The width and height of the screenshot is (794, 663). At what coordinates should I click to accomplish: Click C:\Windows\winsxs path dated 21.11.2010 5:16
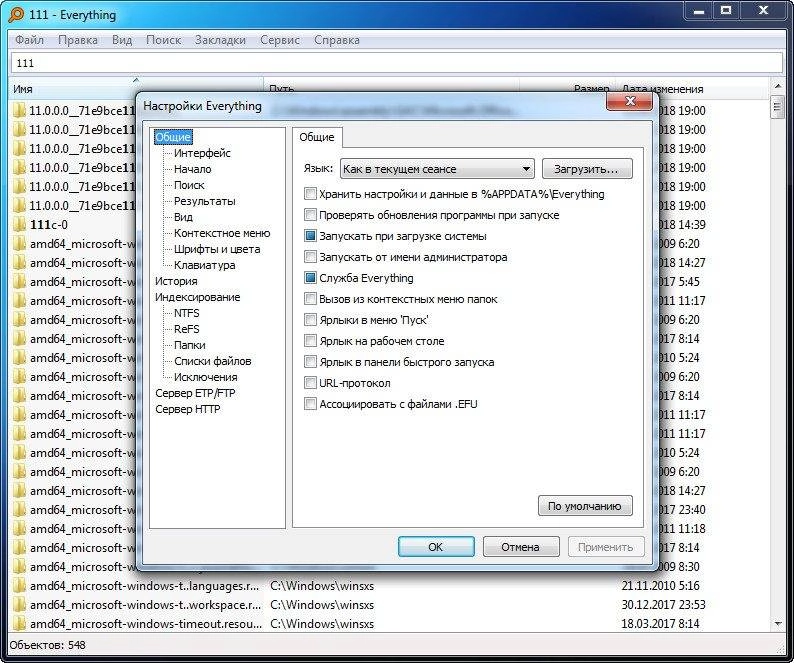(322, 586)
